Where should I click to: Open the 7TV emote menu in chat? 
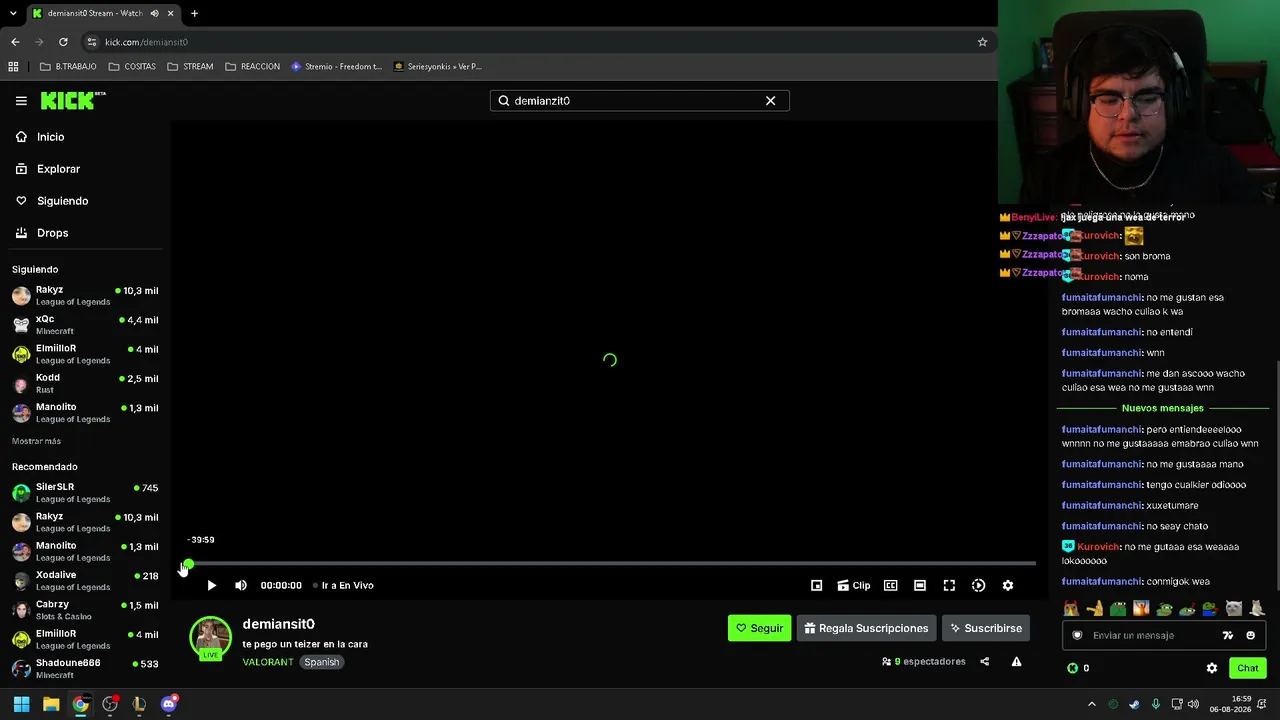(1228, 635)
